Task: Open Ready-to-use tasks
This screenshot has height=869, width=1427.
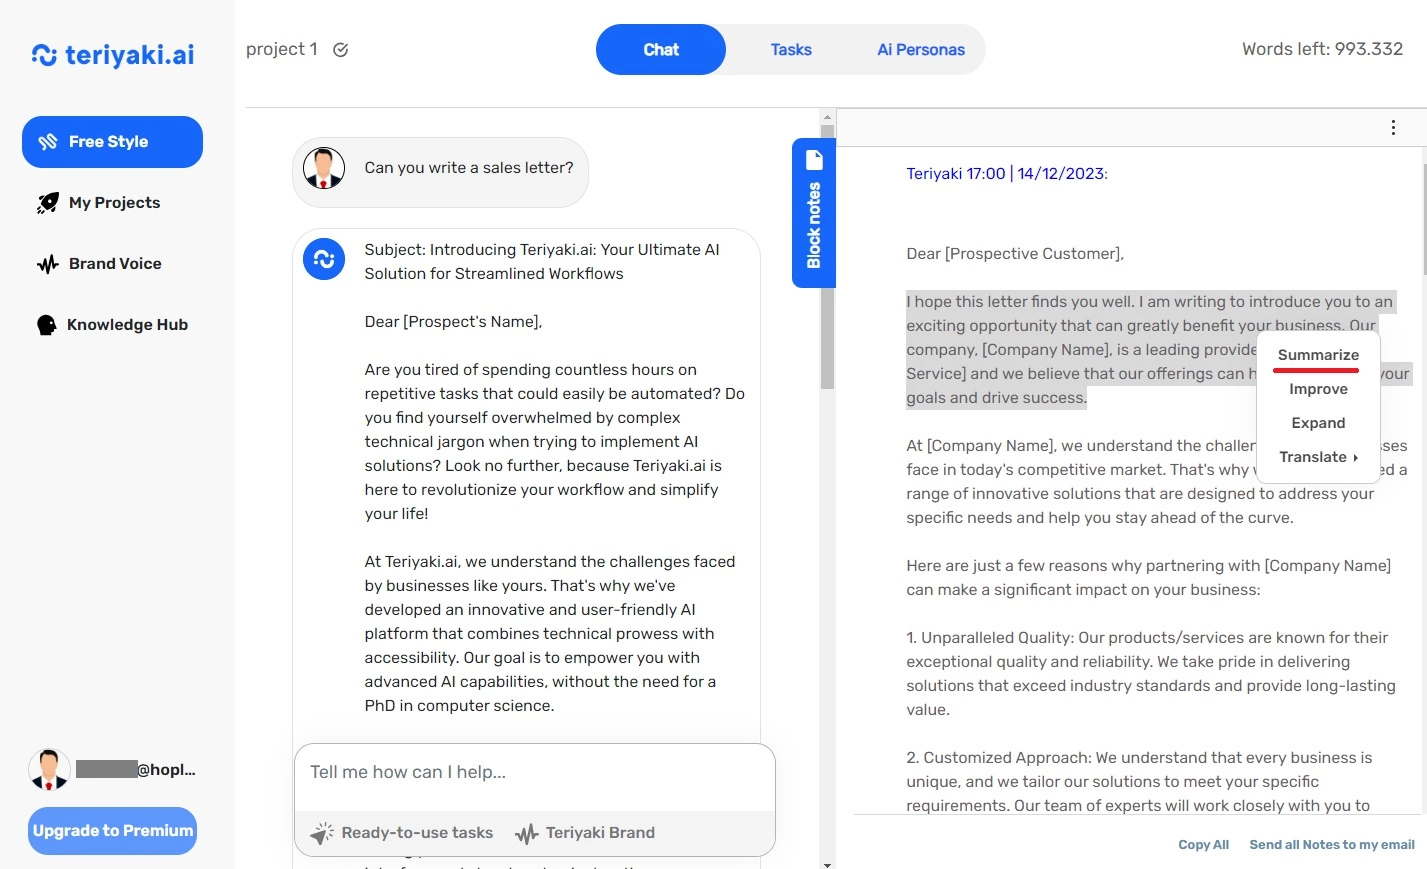Action: point(402,833)
